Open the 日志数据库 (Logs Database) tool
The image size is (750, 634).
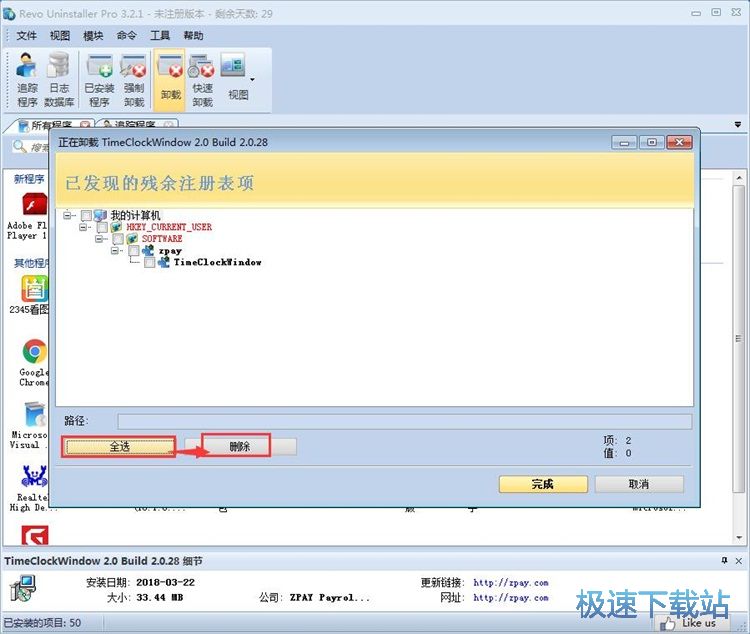(x=59, y=79)
